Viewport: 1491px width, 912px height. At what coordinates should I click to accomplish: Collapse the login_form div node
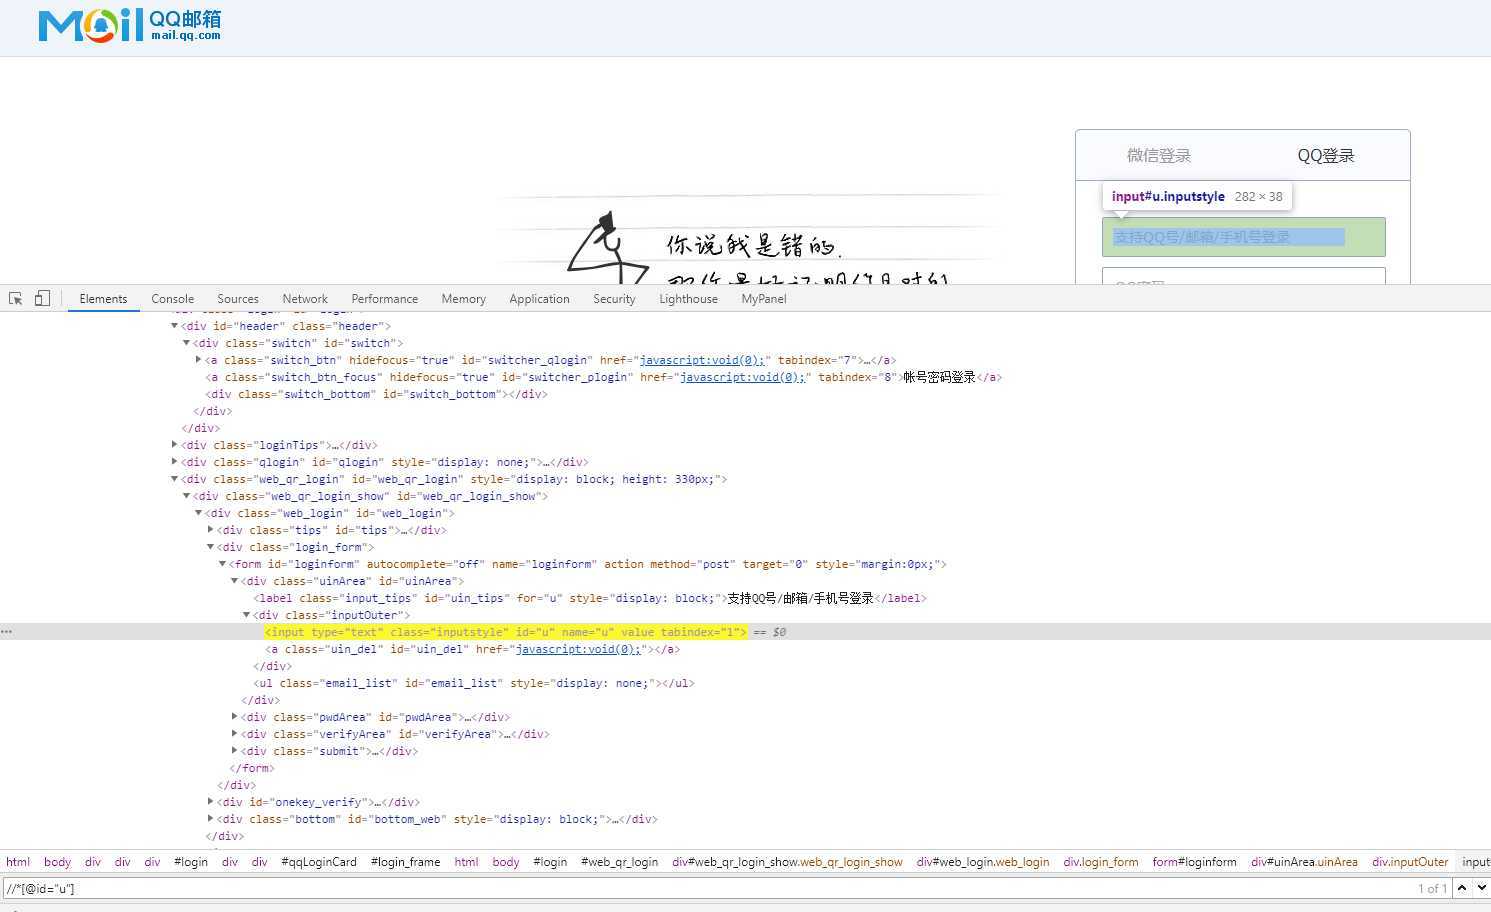tap(210, 547)
